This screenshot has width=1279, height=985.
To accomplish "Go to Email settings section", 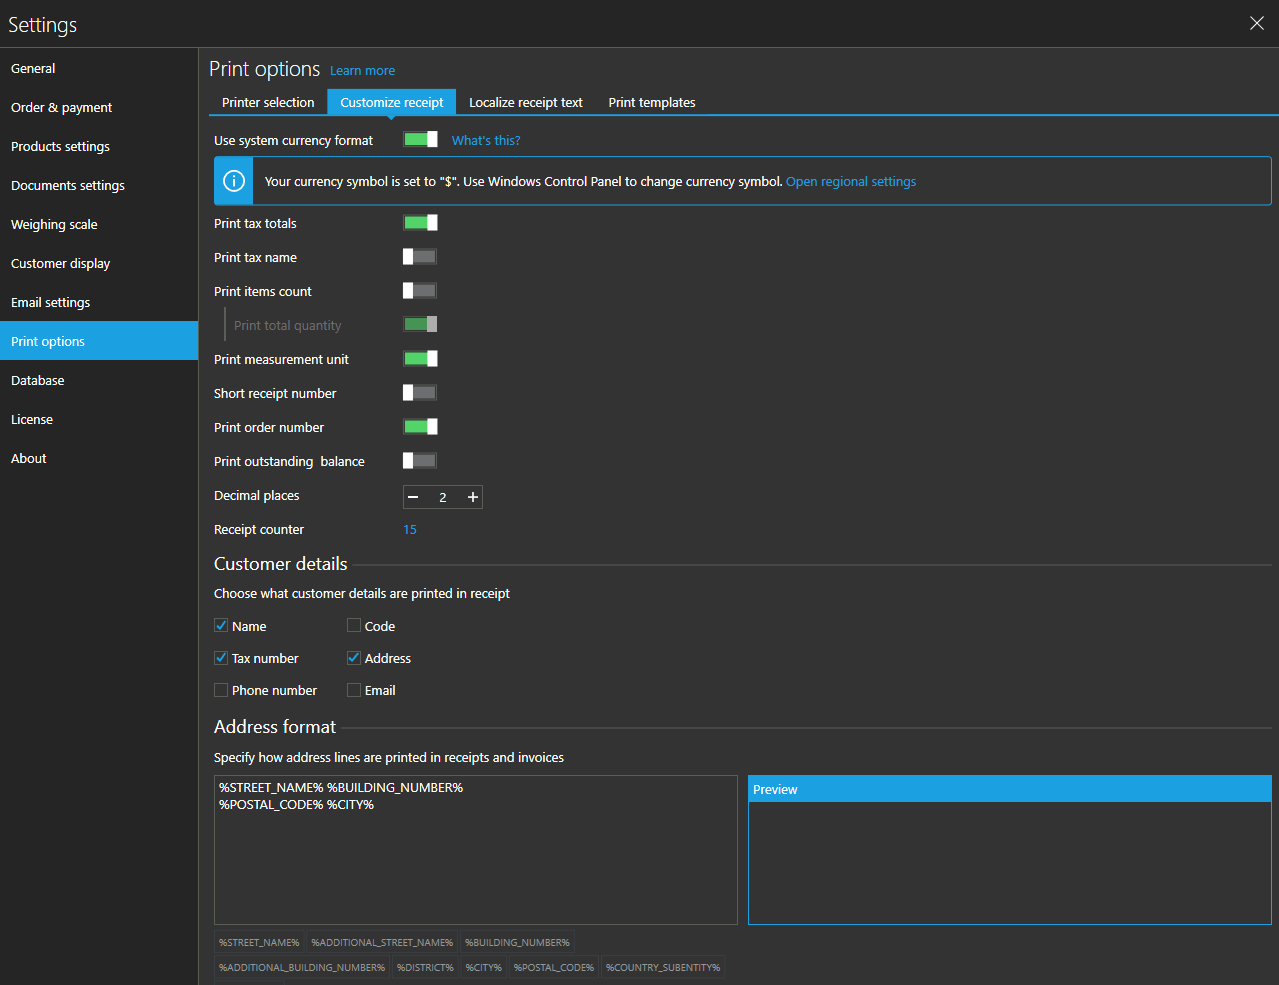I will tap(99, 302).
